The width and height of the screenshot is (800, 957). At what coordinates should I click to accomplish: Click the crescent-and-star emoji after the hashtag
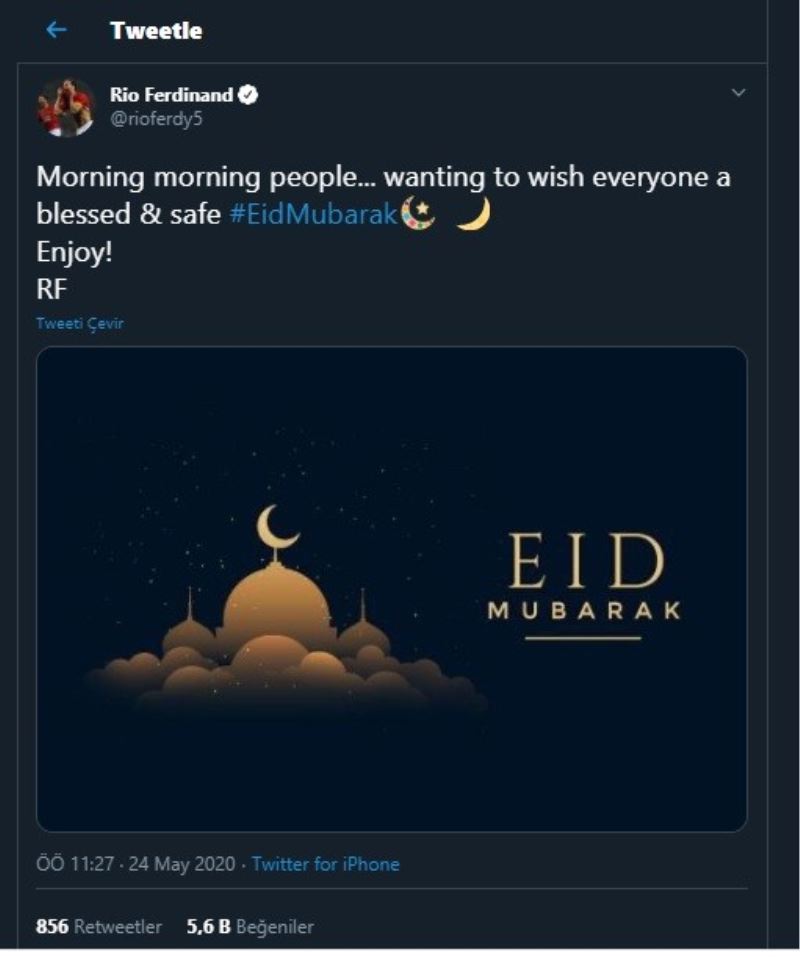(418, 215)
